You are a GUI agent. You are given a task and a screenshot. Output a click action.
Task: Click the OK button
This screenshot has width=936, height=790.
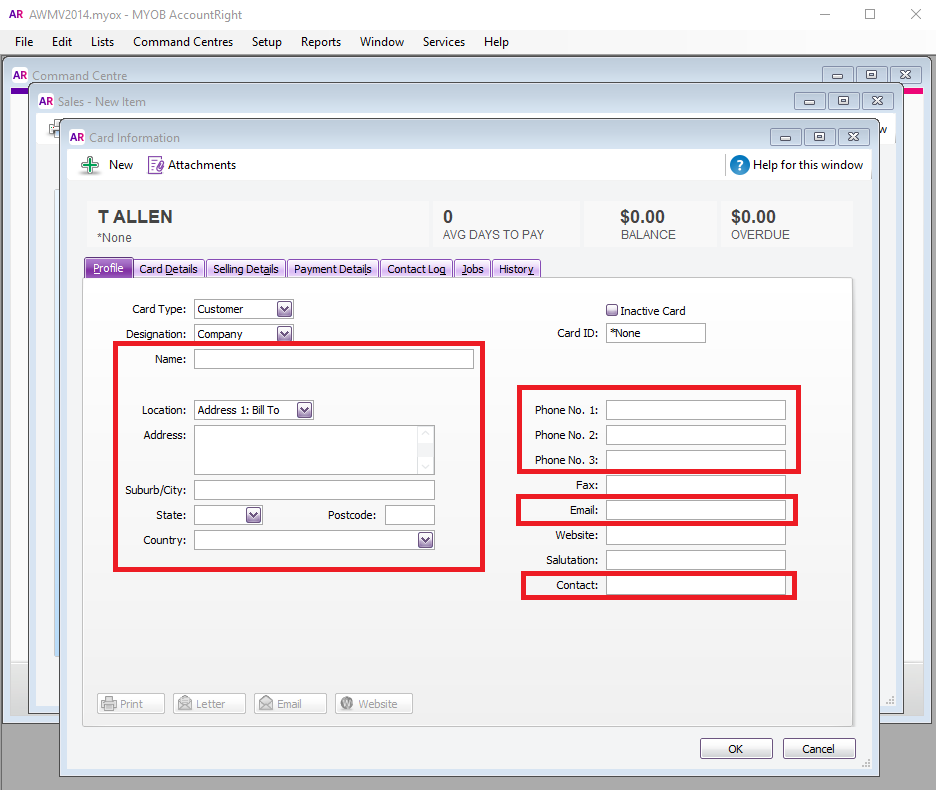[x=736, y=749]
